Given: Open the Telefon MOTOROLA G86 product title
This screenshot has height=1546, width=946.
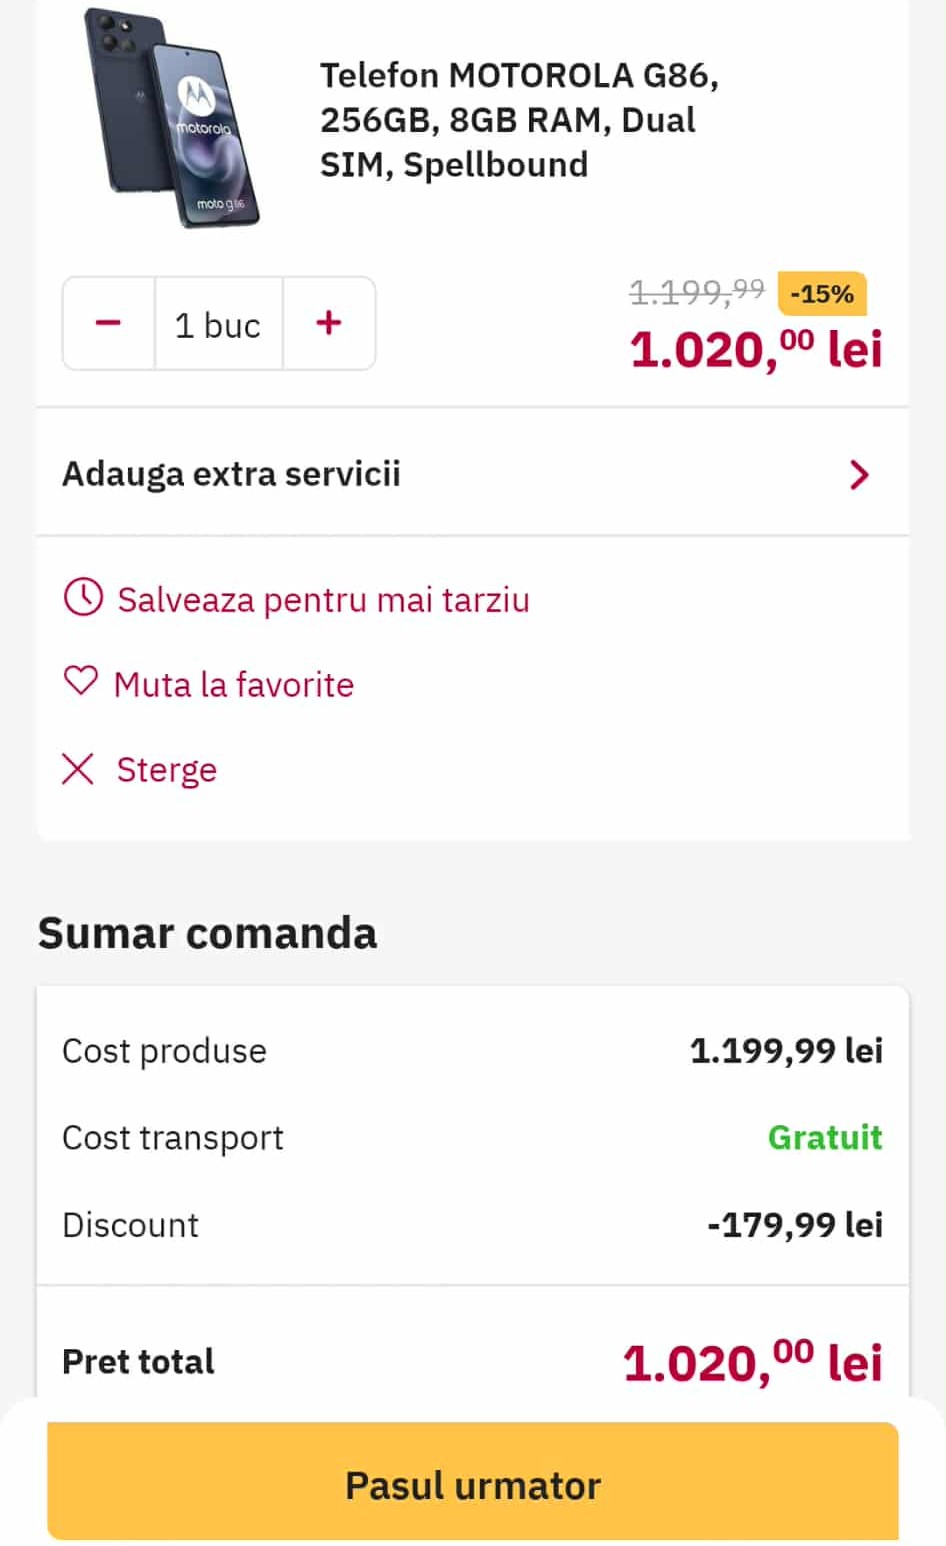Looking at the screenshot, I should click(x=519, y=120).
